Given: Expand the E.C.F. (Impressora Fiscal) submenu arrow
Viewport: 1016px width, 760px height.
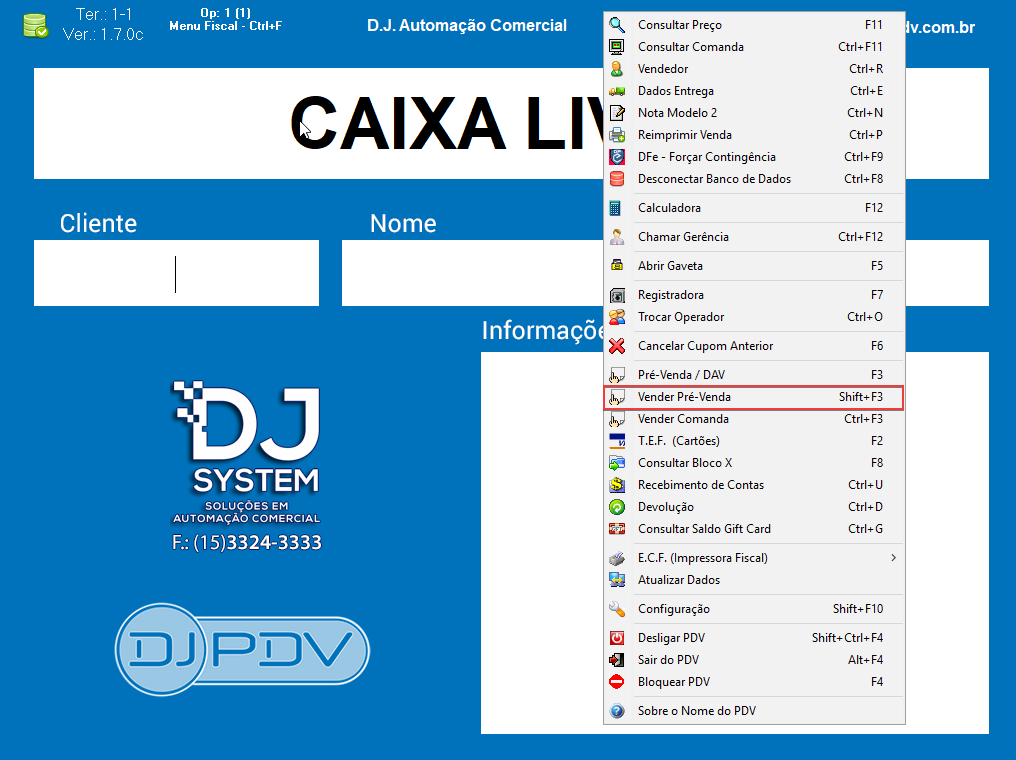Looking at the screenshot, I should 893,558.
